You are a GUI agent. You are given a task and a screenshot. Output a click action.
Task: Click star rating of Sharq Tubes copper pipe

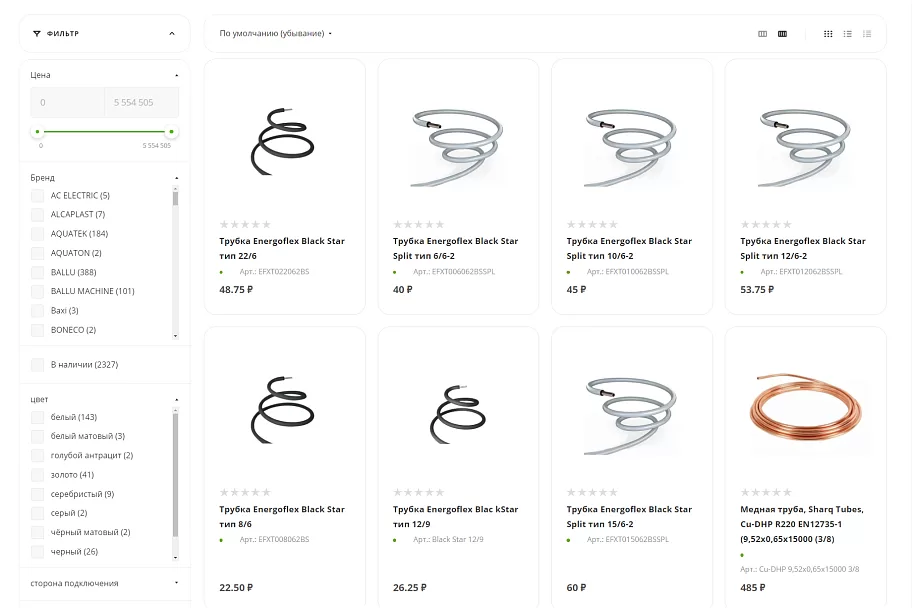(x=766, y=492)
